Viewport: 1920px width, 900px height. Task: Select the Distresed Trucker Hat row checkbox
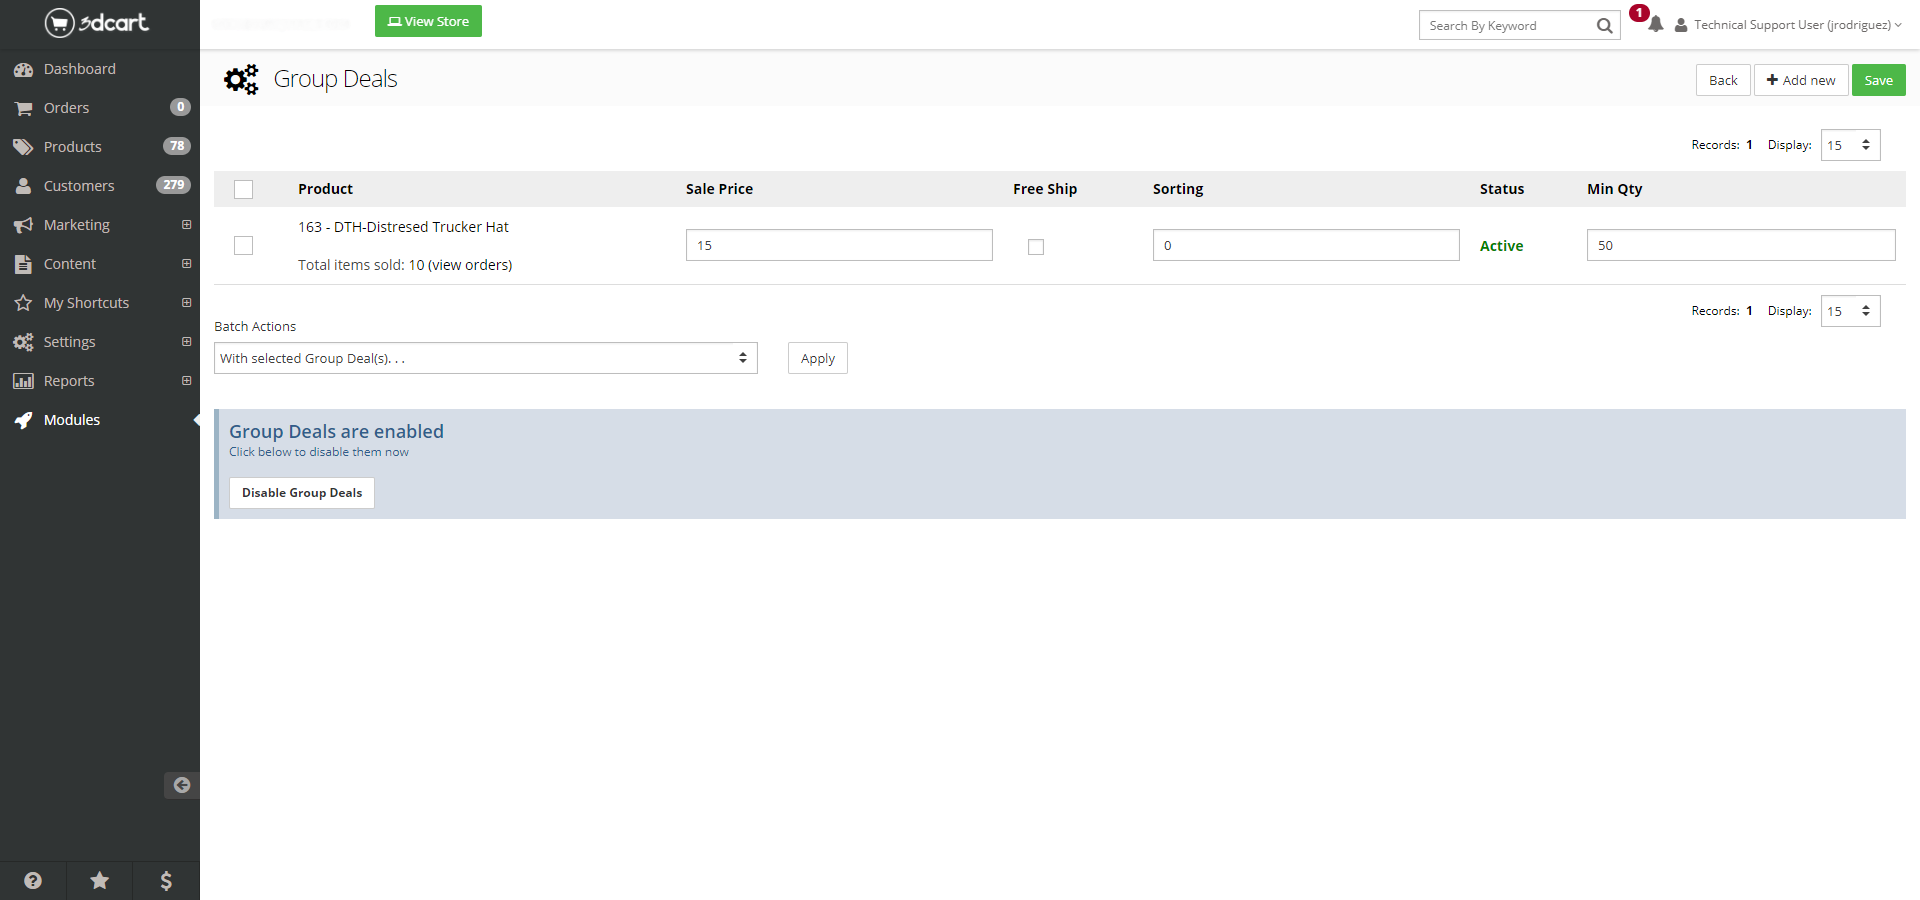243,245
